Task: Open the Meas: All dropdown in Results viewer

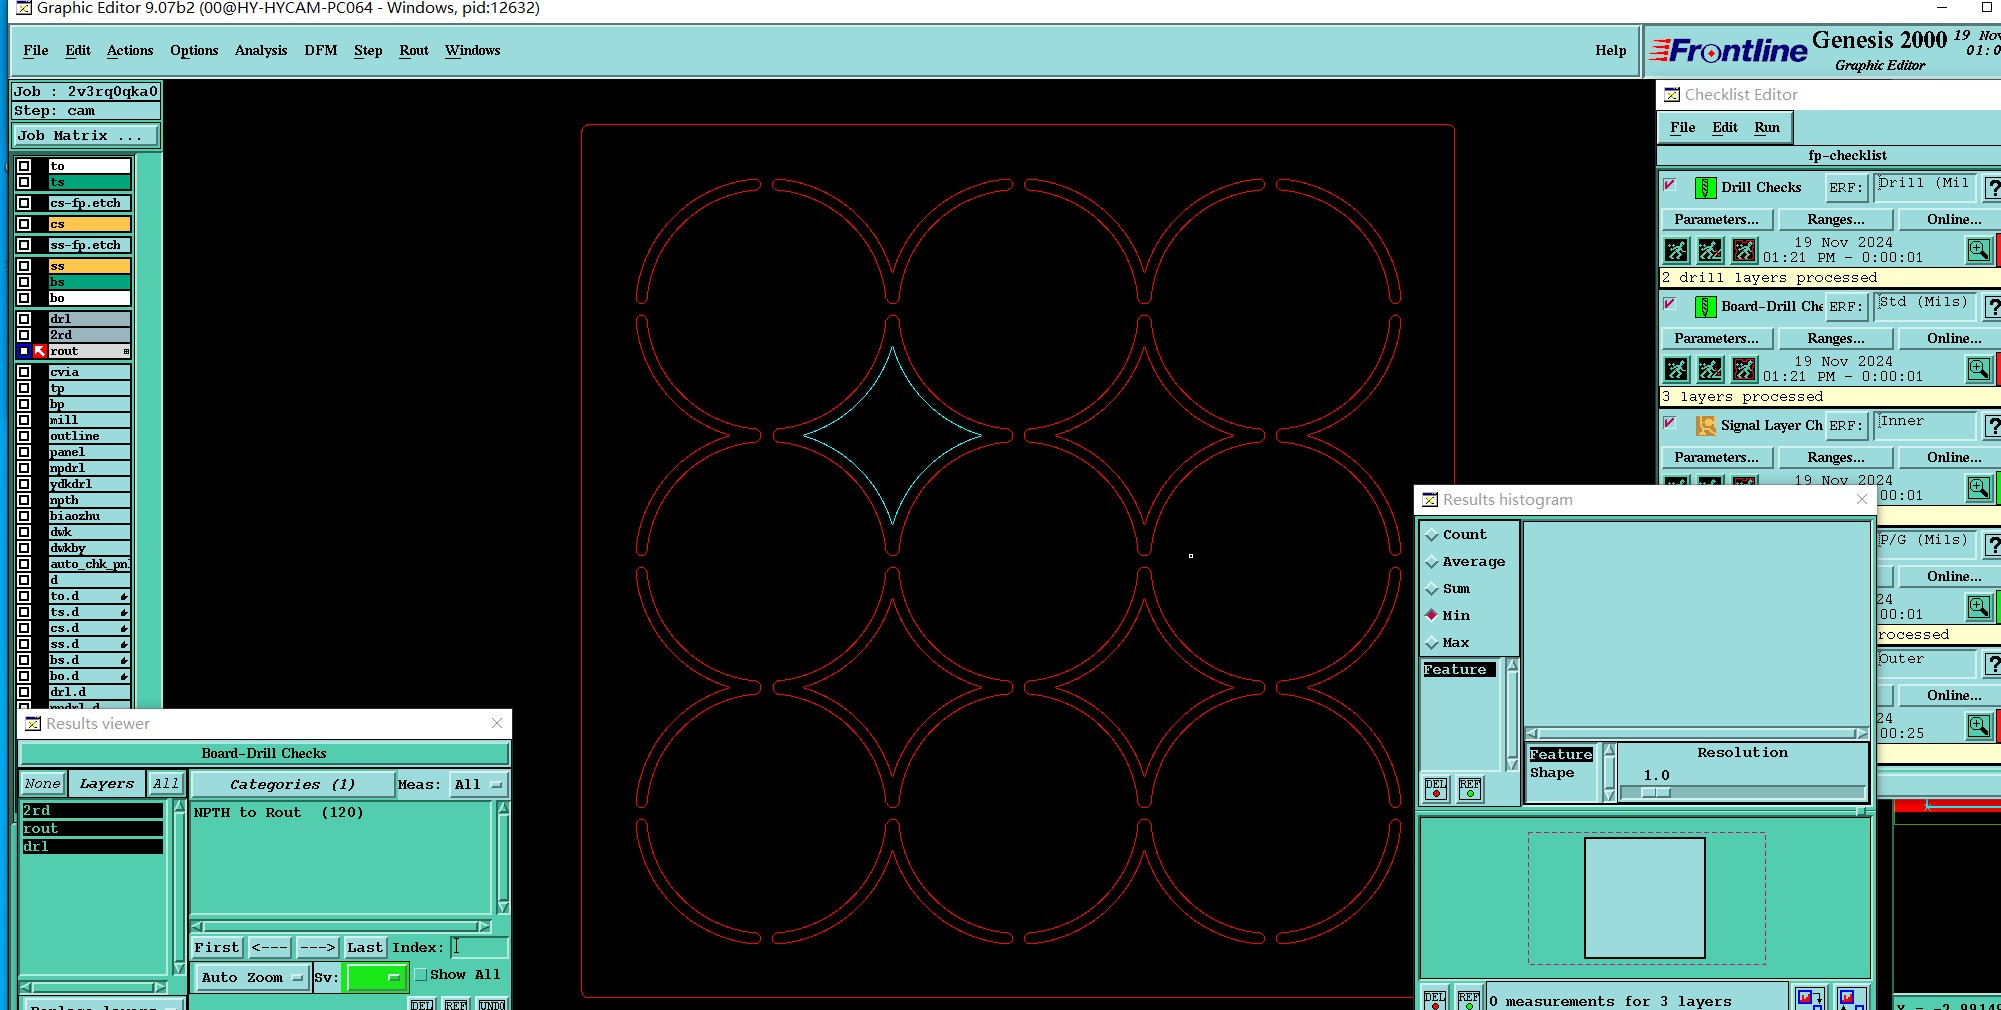Action: [478, 784]
